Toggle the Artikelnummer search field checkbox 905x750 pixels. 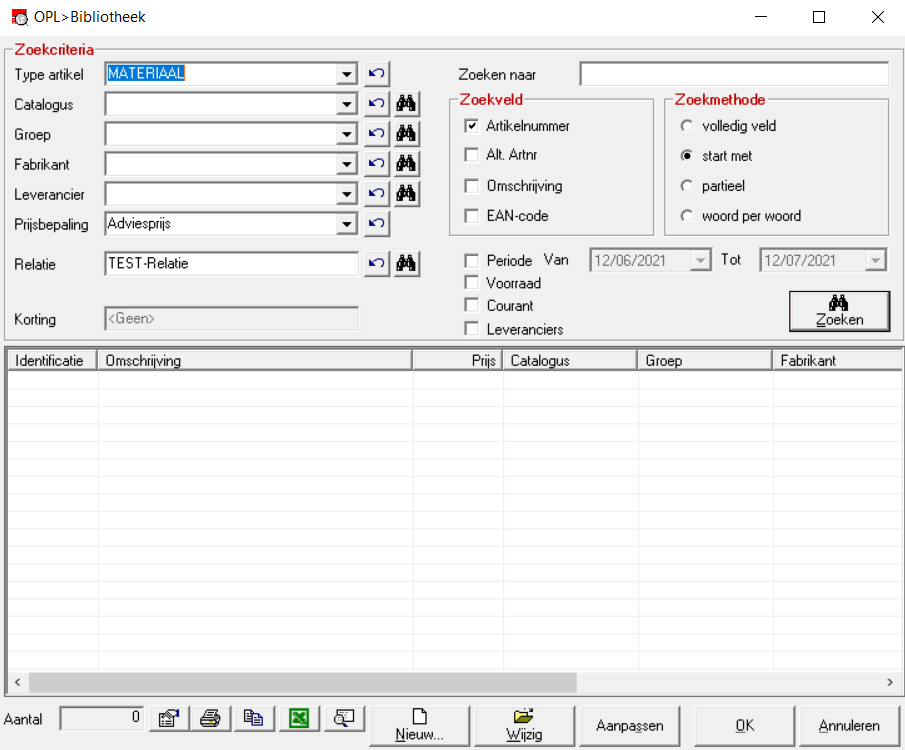pos(472,126)
